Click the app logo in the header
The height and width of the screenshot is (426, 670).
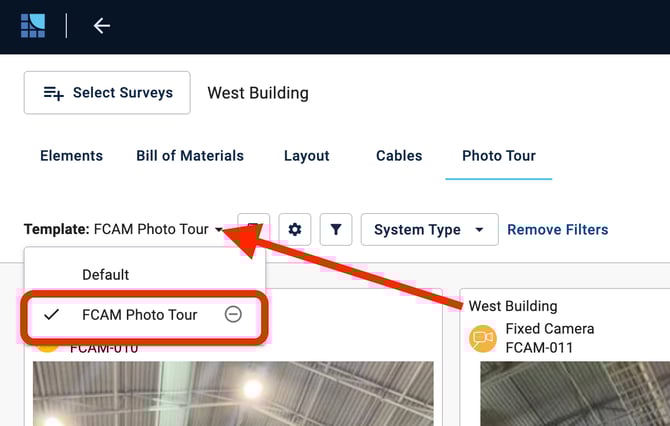pyautogui.click(x=33, y=26)
